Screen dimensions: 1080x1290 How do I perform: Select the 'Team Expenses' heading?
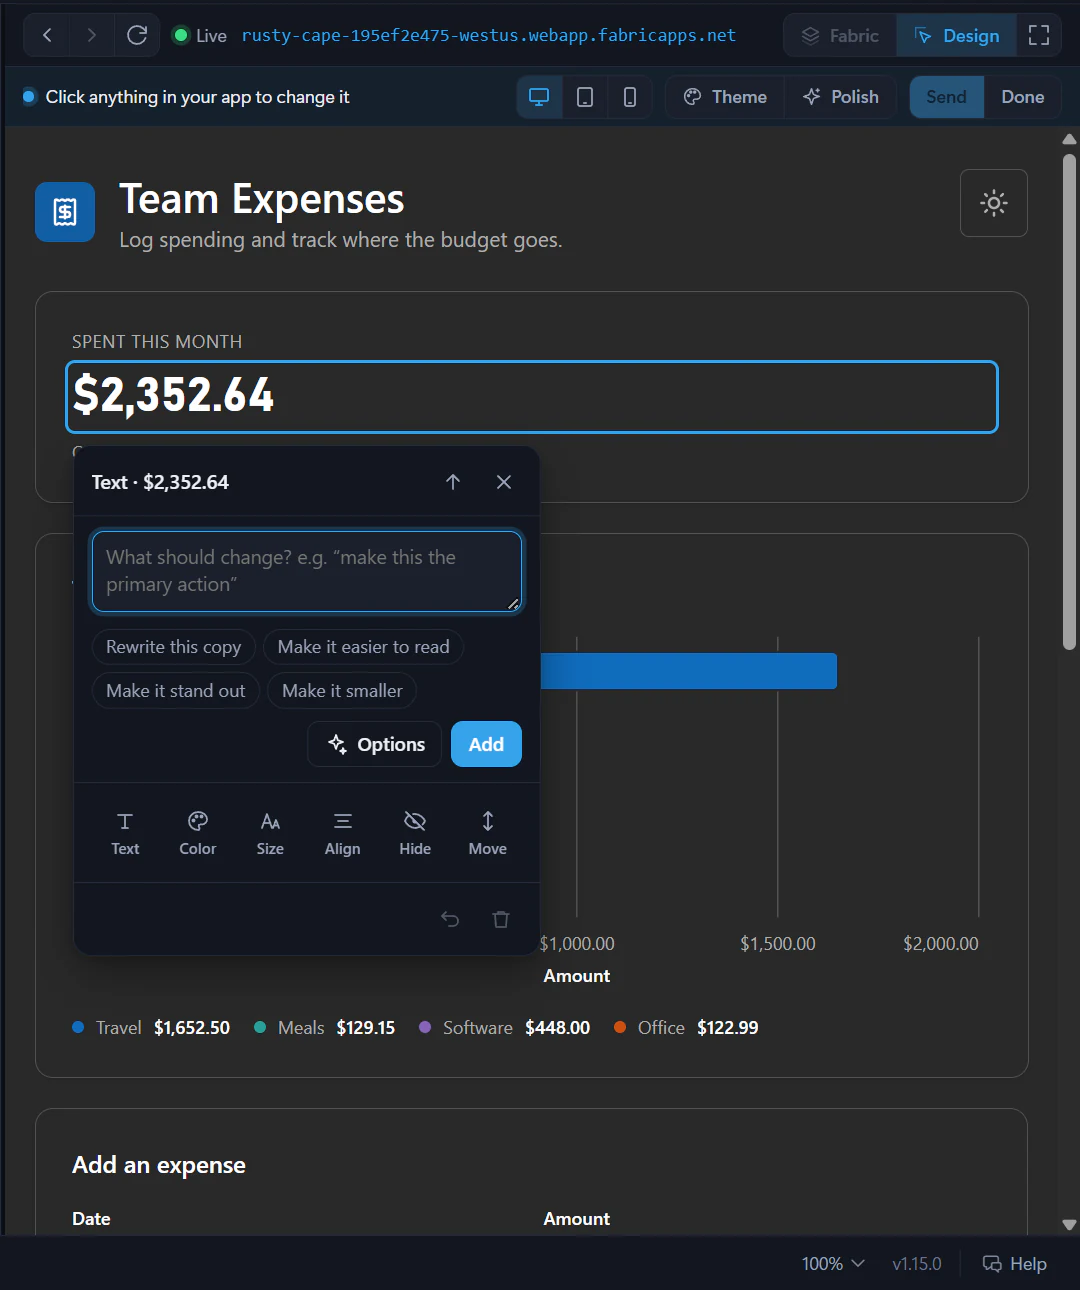262,199
